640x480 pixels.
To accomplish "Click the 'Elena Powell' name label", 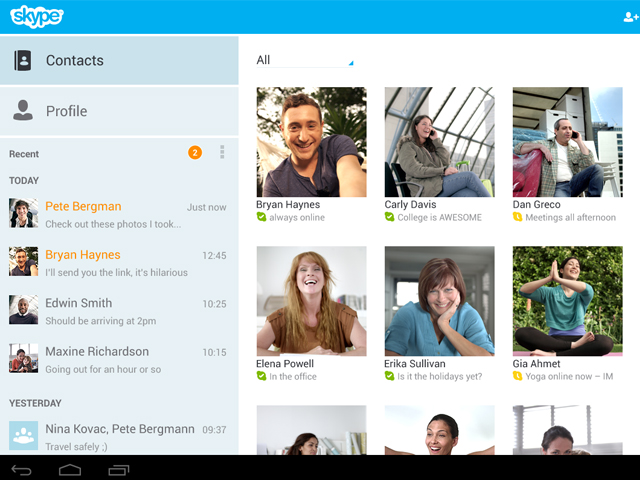I will coord(285,363).
